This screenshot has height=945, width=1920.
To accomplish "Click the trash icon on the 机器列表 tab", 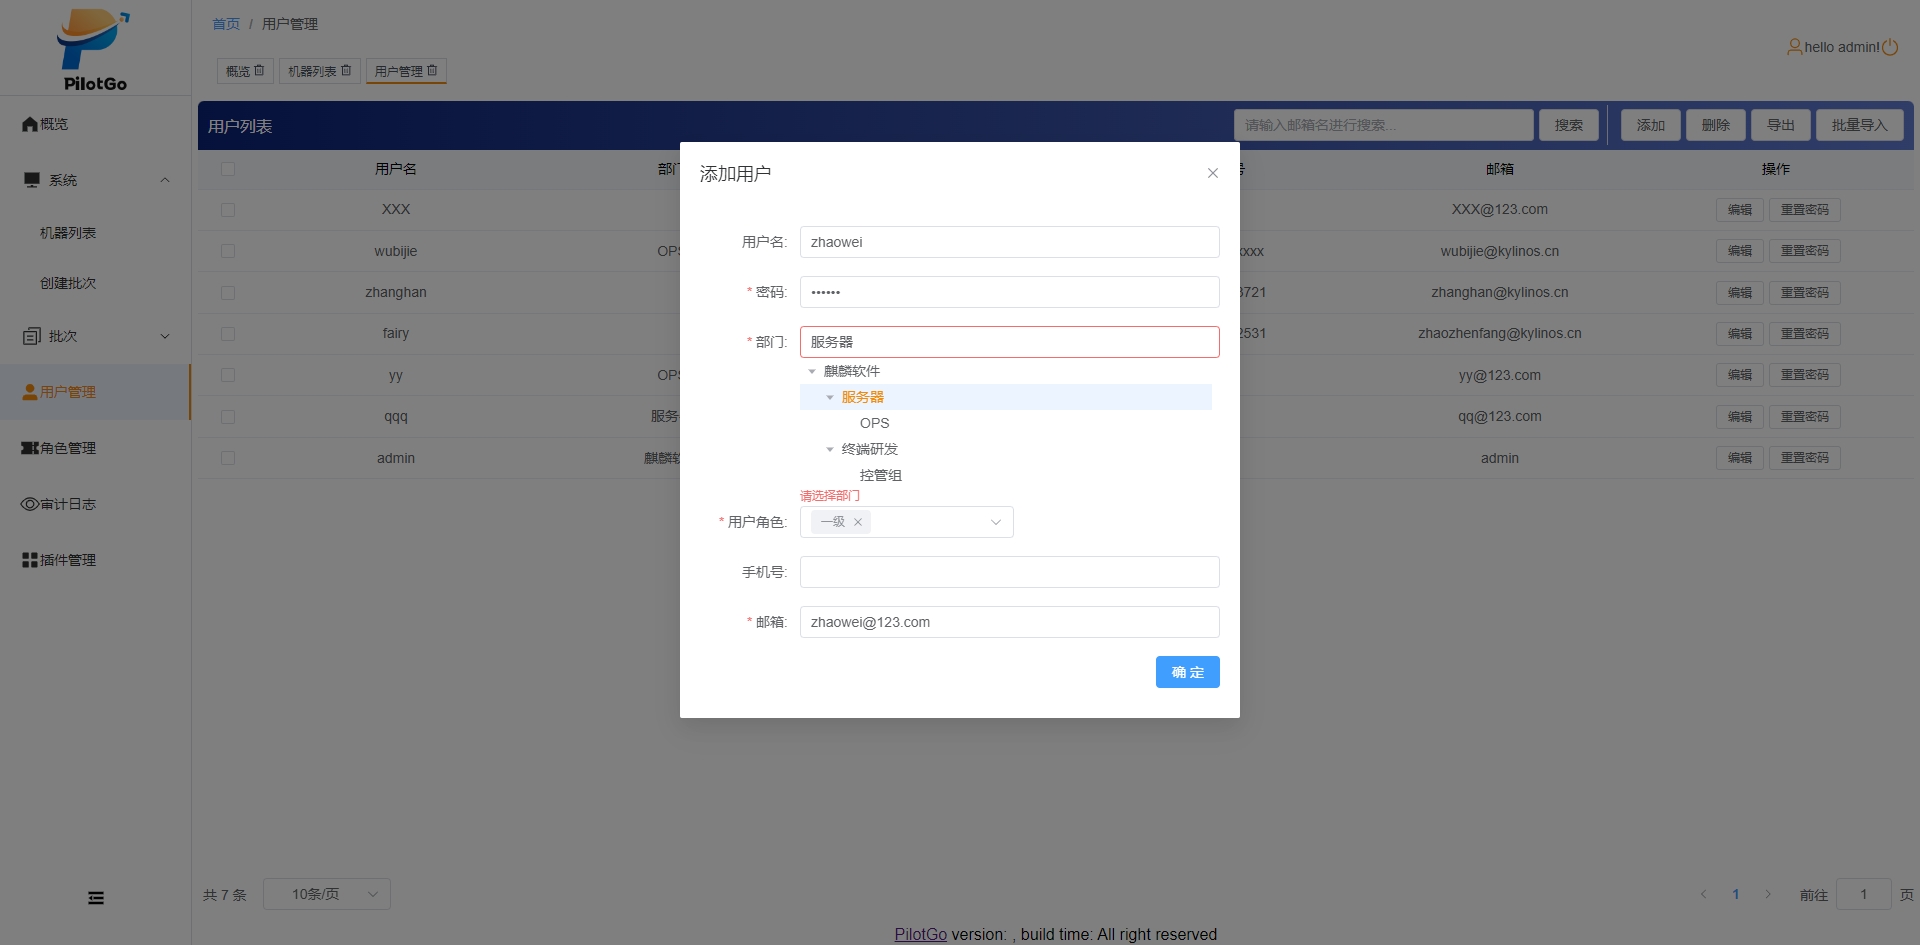I will pyautogui.click(x=346, y=71).
